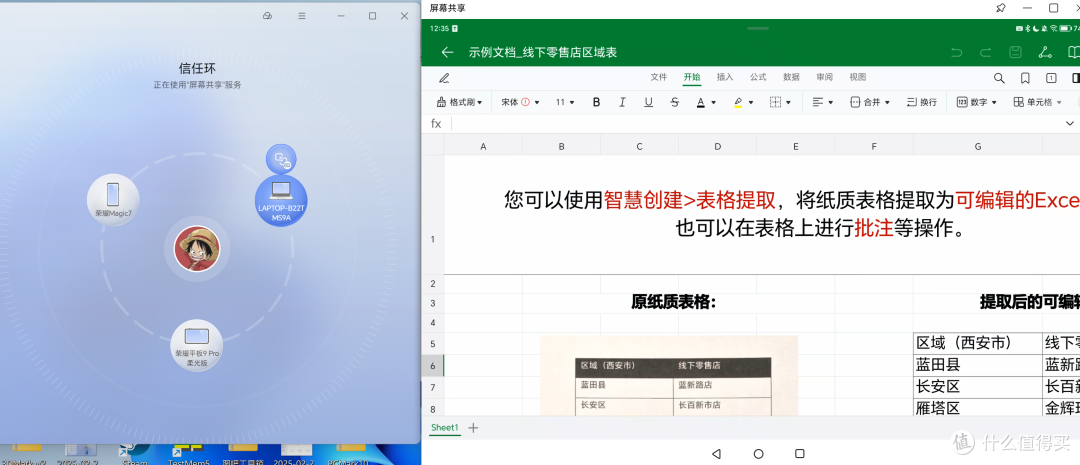Viewport: 1080px width, 465px height.
Task: Click the Luffy avatar in the trust ring
Action: (x=197, y=249)
